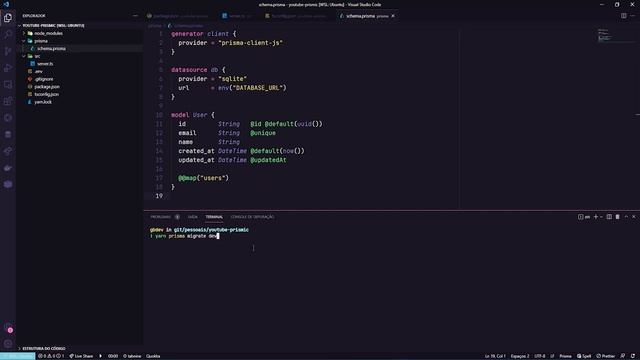Open Extensions view in activity bar
The width and height of the screenshot is (640, 360).
click(8, 101)
